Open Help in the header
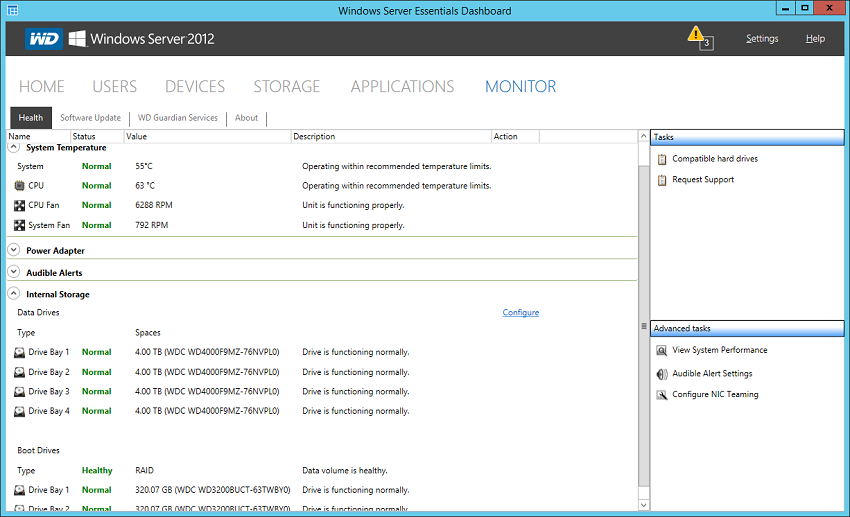The height and width of the screenshot is (517, 850). click(815, 38)
